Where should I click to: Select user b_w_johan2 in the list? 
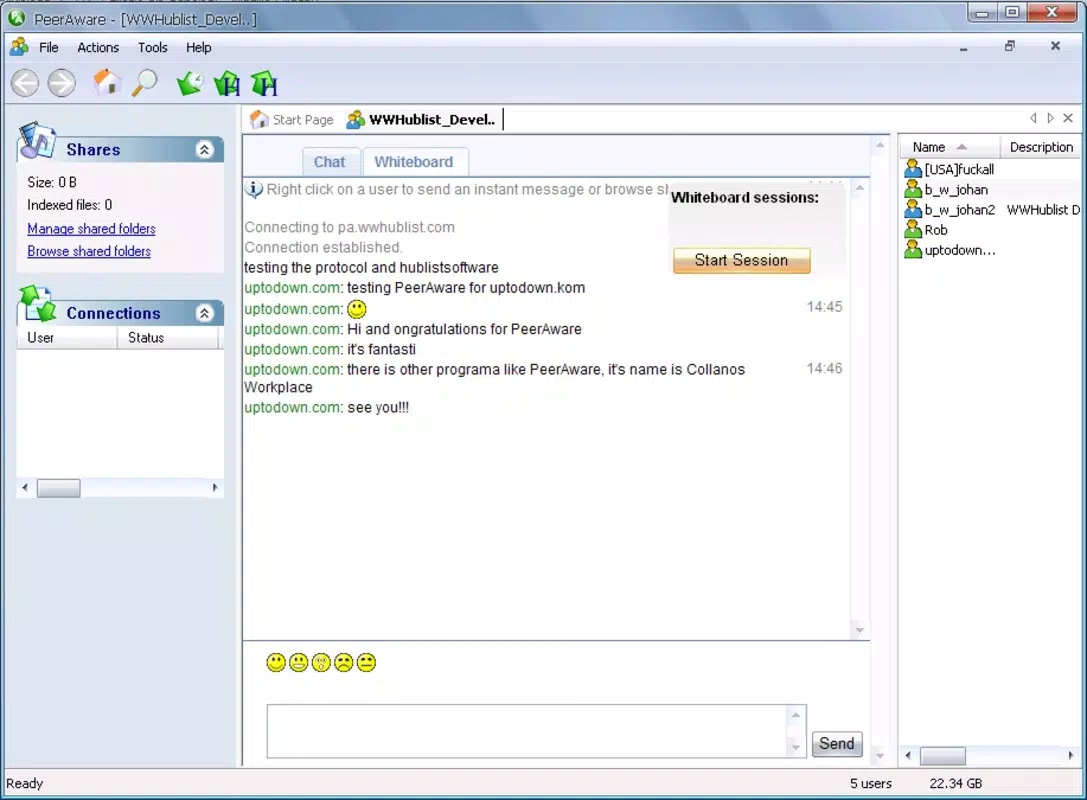point(959,209)
